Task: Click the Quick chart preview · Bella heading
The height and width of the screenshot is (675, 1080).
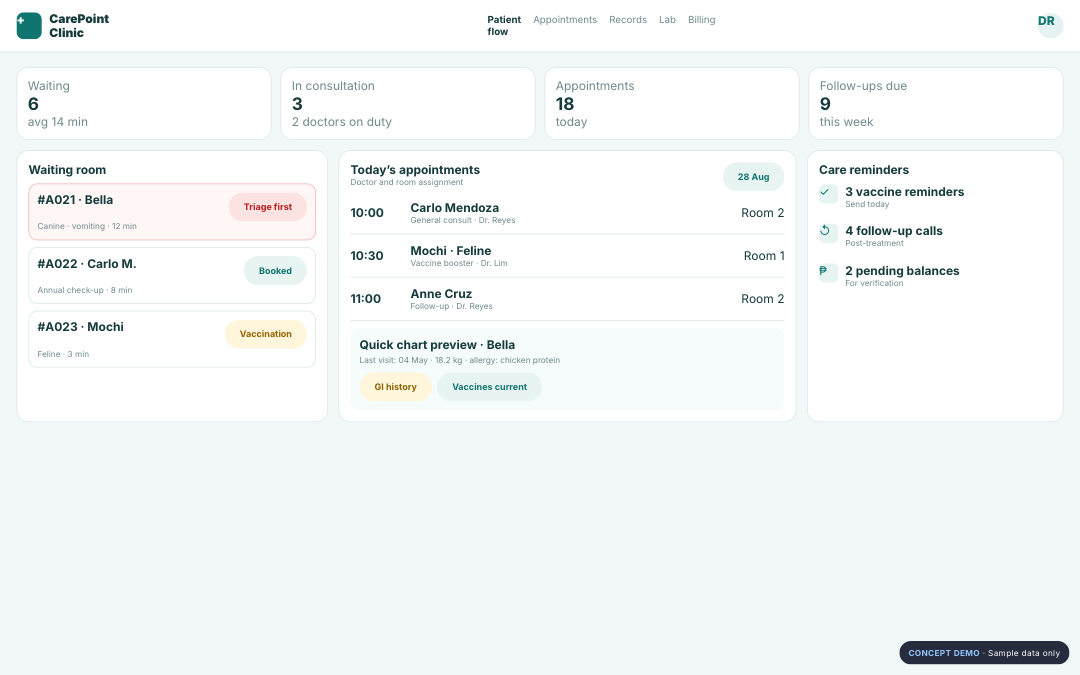Action: pos(437,345)
